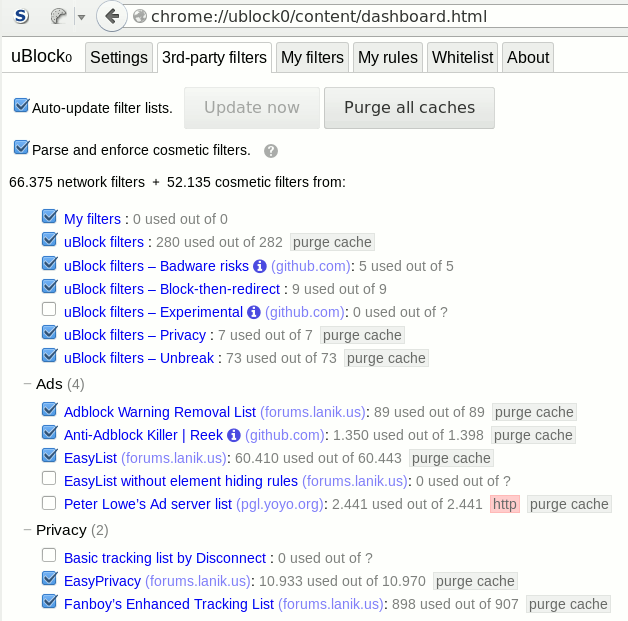Uncheck uBlock filters Unbreak checkbox
628x621 pixels.
click(49, 355)
